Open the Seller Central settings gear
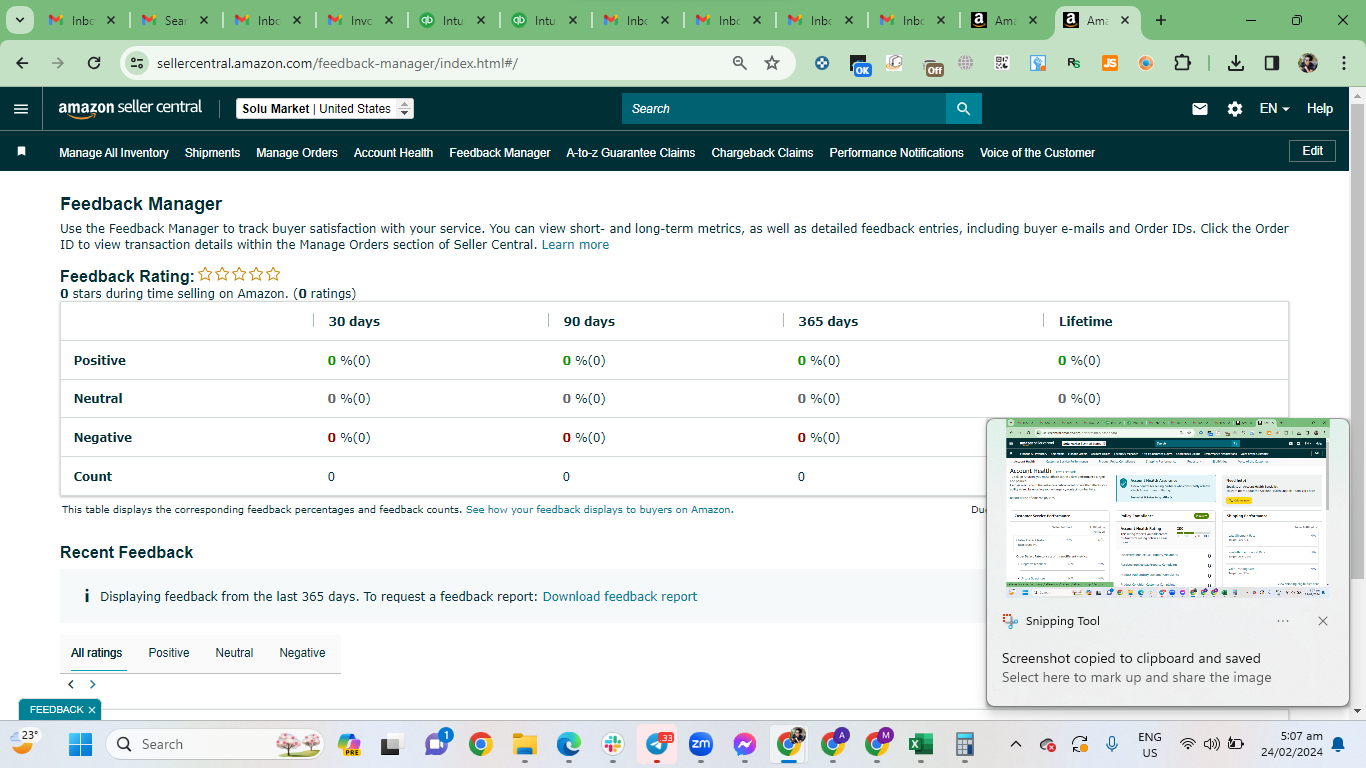1366x768 pixels. tap(1235, 109)
